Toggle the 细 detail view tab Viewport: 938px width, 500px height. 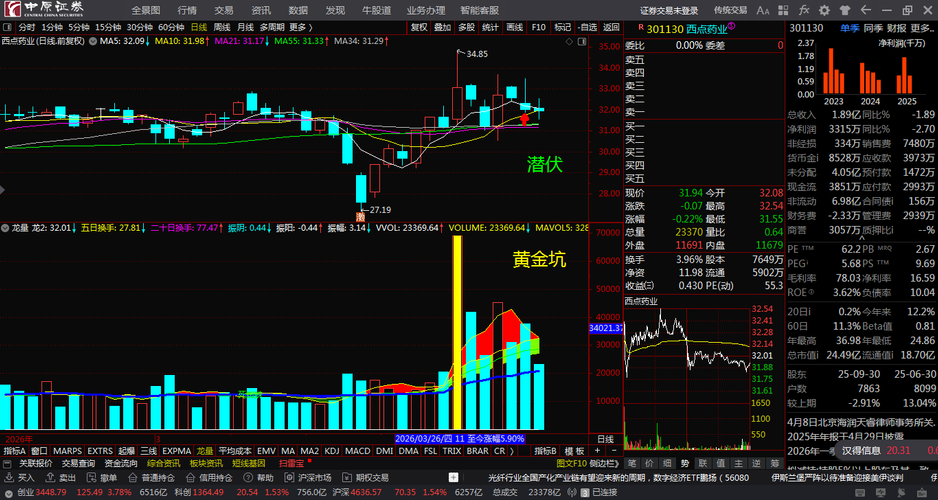[x=667, y=464]
